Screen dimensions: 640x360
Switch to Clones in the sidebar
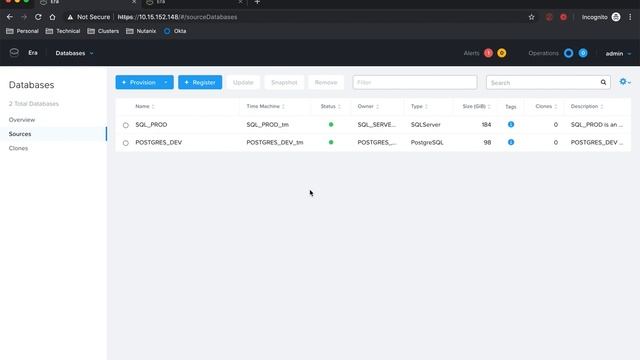[18, 148]
